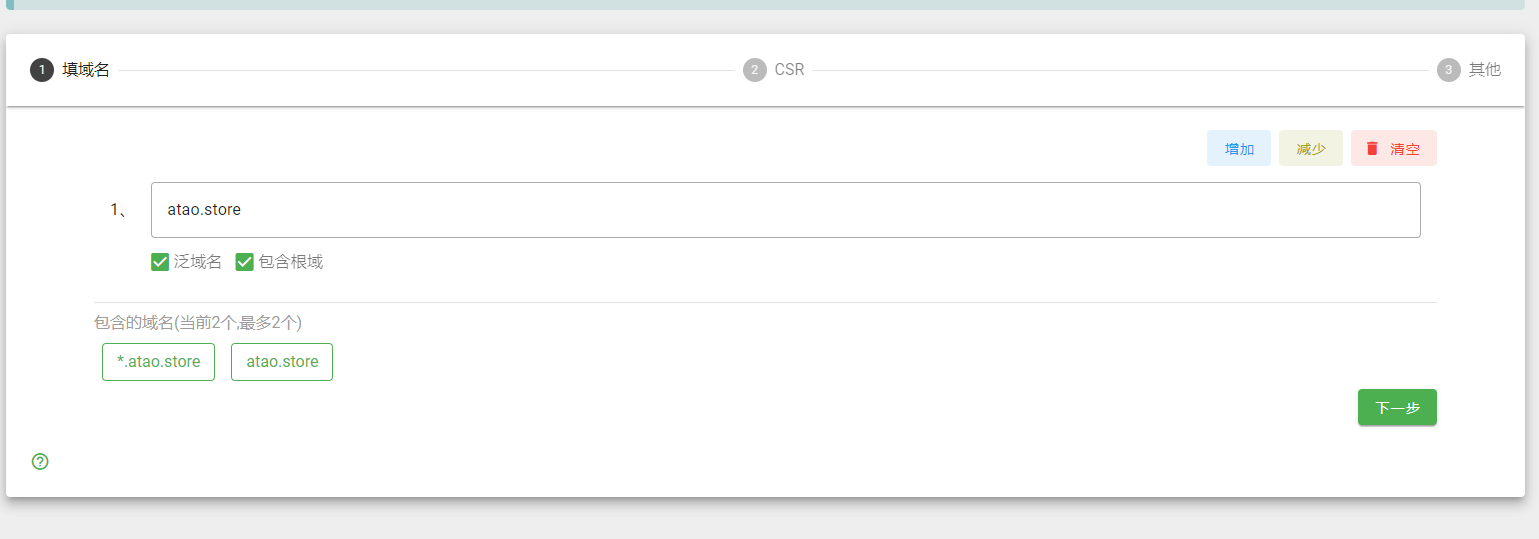Select the 填域名 step label
Screen dimensions: 1539x539
[86, 70]
